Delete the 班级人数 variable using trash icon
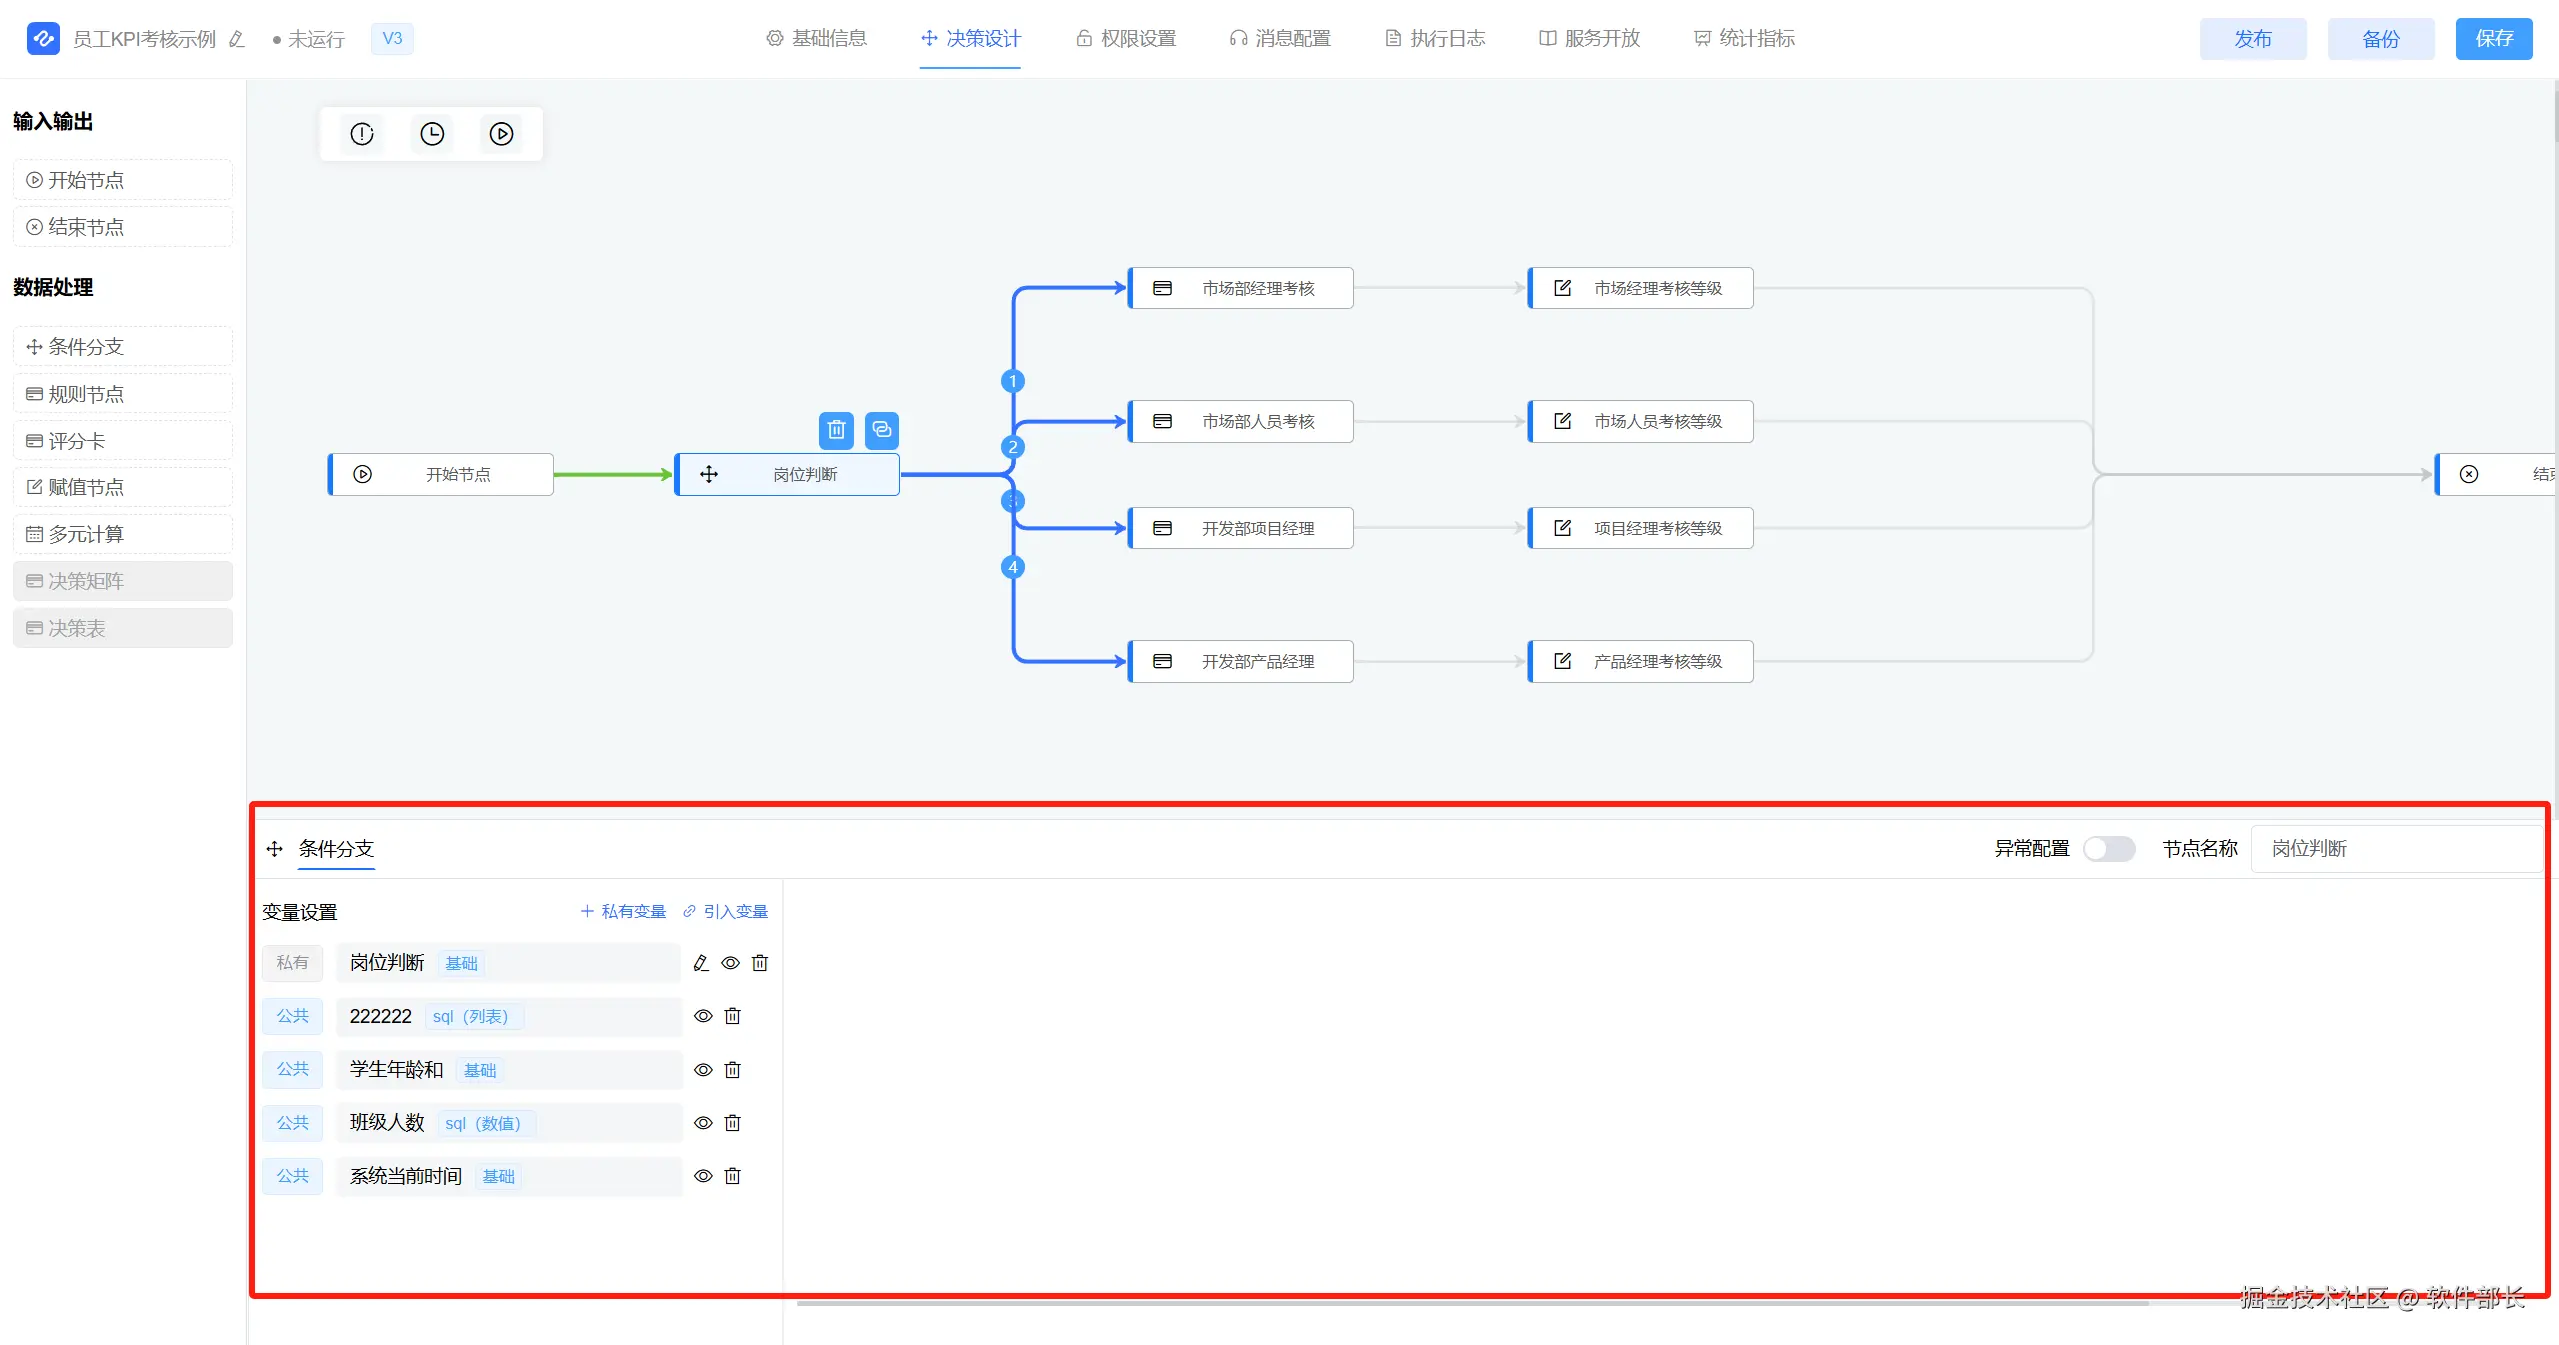The width and height of the screenshot is (2559, 1345). 732,1123
